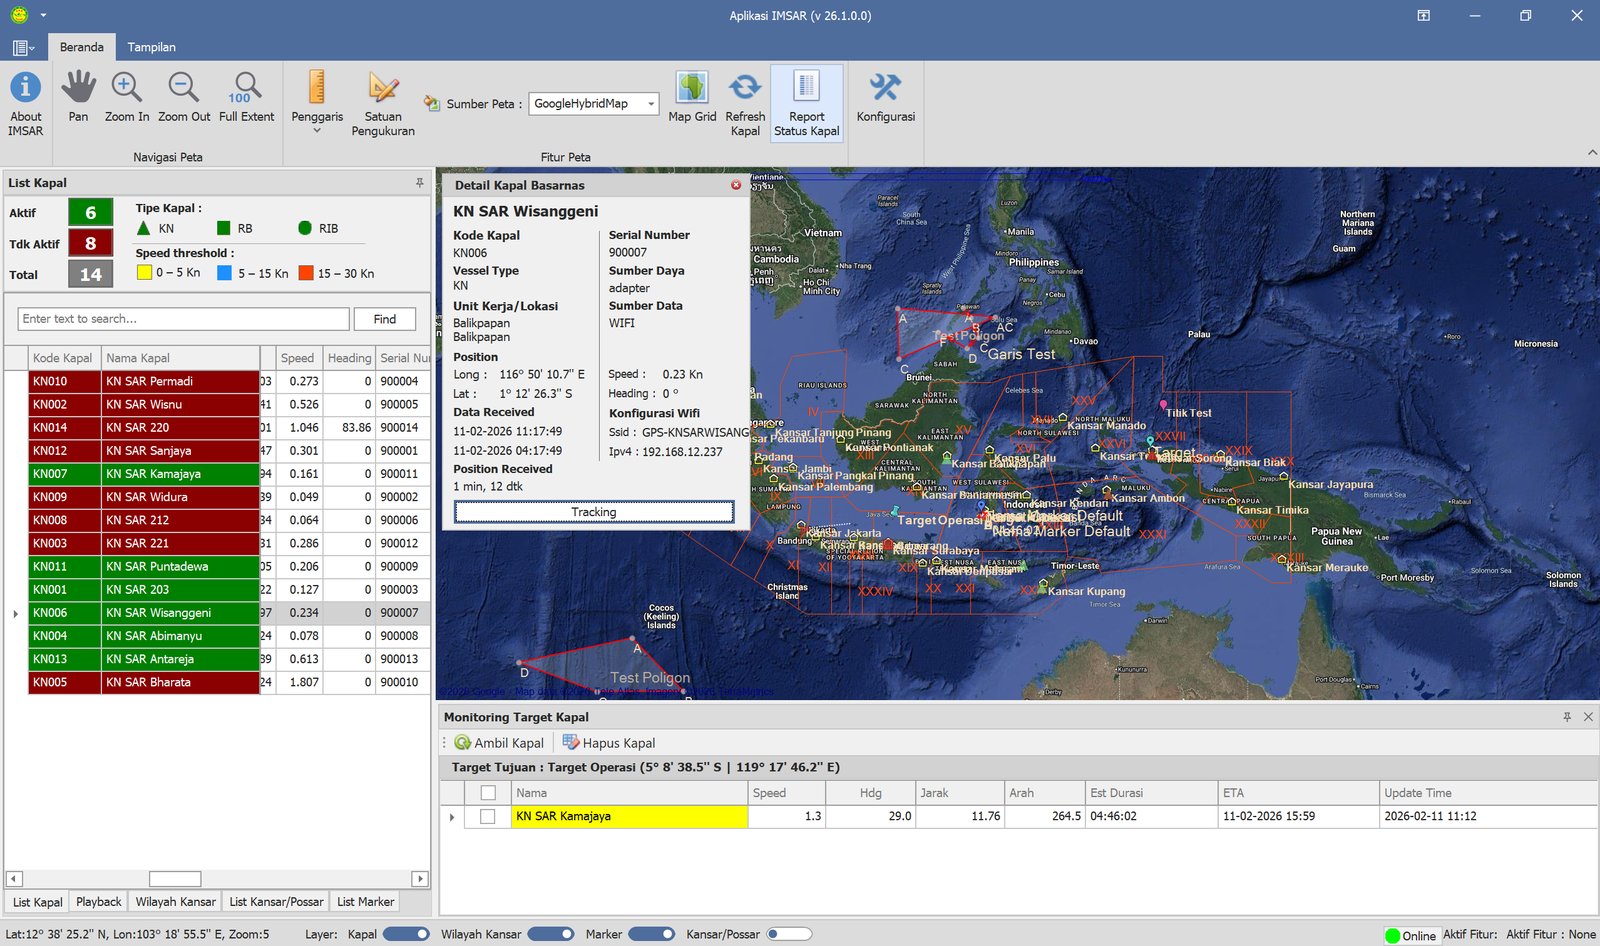Switch to the Tampilan ribbon tab
Screen dimensions: 1600x946
click(151, 47)
